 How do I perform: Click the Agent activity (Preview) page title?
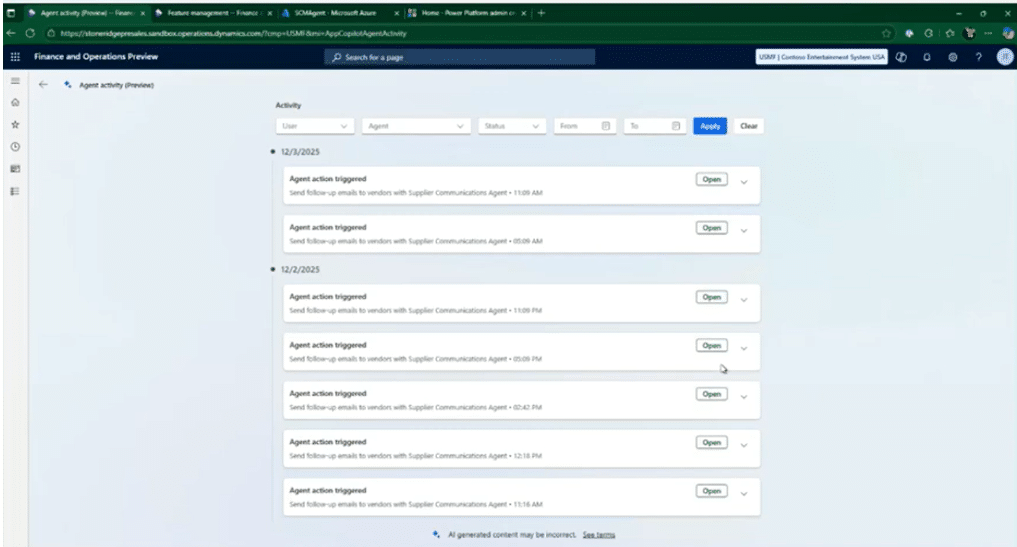point(116,85)
